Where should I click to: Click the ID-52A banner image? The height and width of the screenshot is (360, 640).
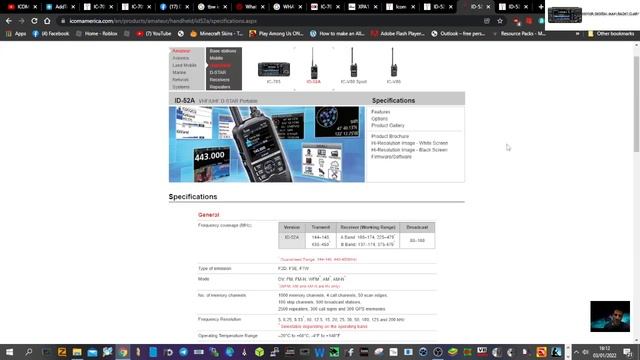pos(267,144)
